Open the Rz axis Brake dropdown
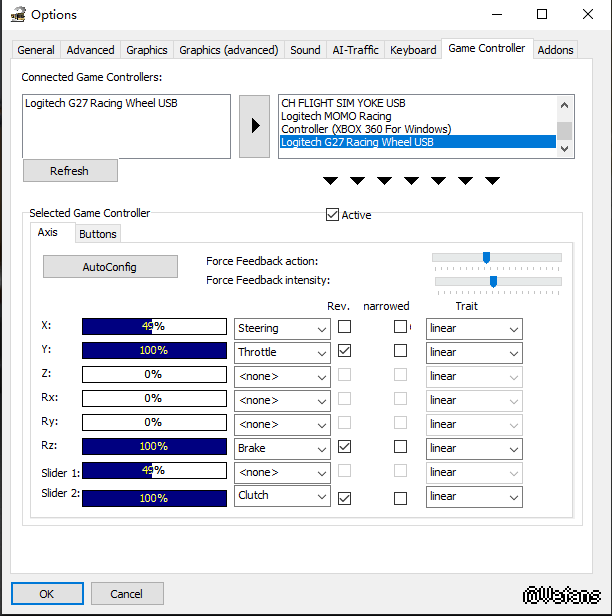The height and width of the screenshot is (616, 612). pos(282,448)
